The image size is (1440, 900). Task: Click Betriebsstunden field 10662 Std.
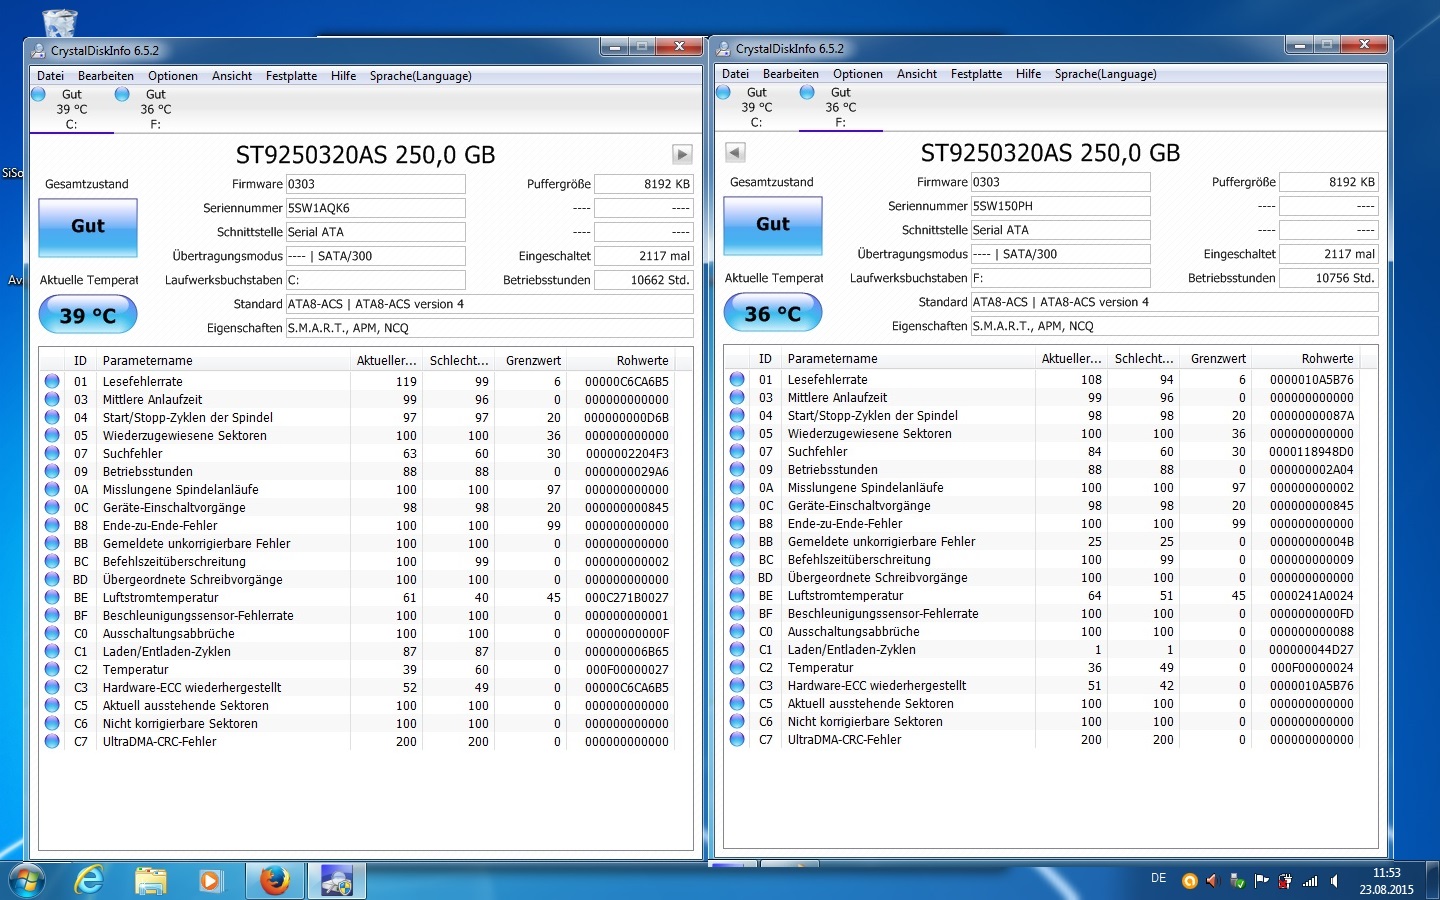[644, 280]
